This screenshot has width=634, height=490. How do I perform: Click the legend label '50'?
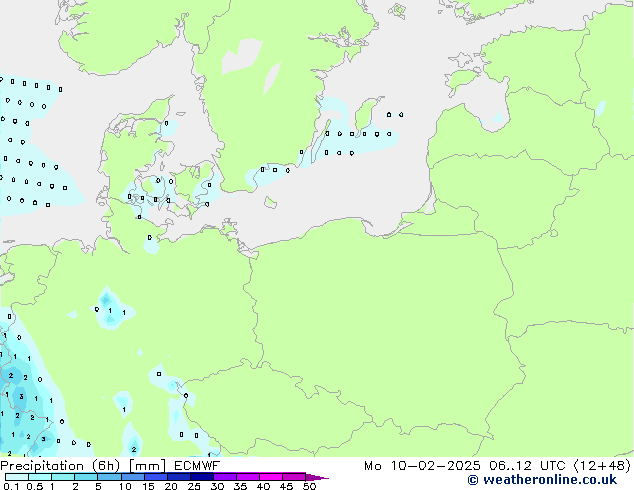coord(310,486)
